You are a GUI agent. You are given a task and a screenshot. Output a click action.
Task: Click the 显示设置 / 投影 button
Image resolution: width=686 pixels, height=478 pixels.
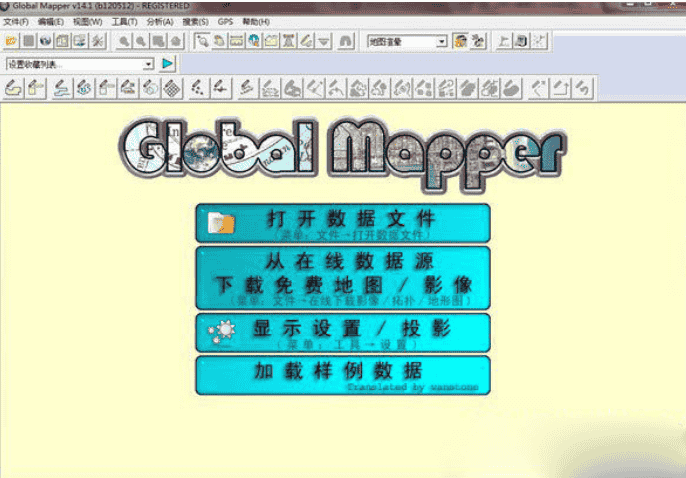tap(343, 332)
